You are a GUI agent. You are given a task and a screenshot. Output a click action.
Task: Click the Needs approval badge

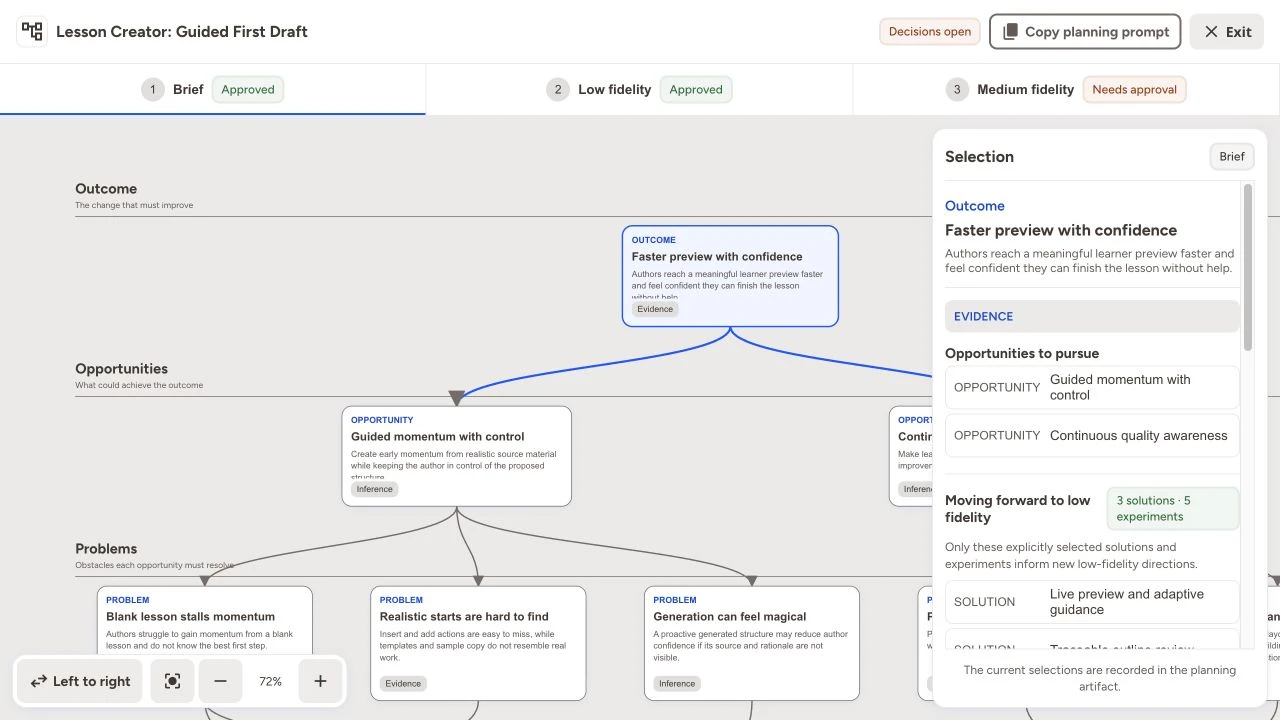(1134, 89)
